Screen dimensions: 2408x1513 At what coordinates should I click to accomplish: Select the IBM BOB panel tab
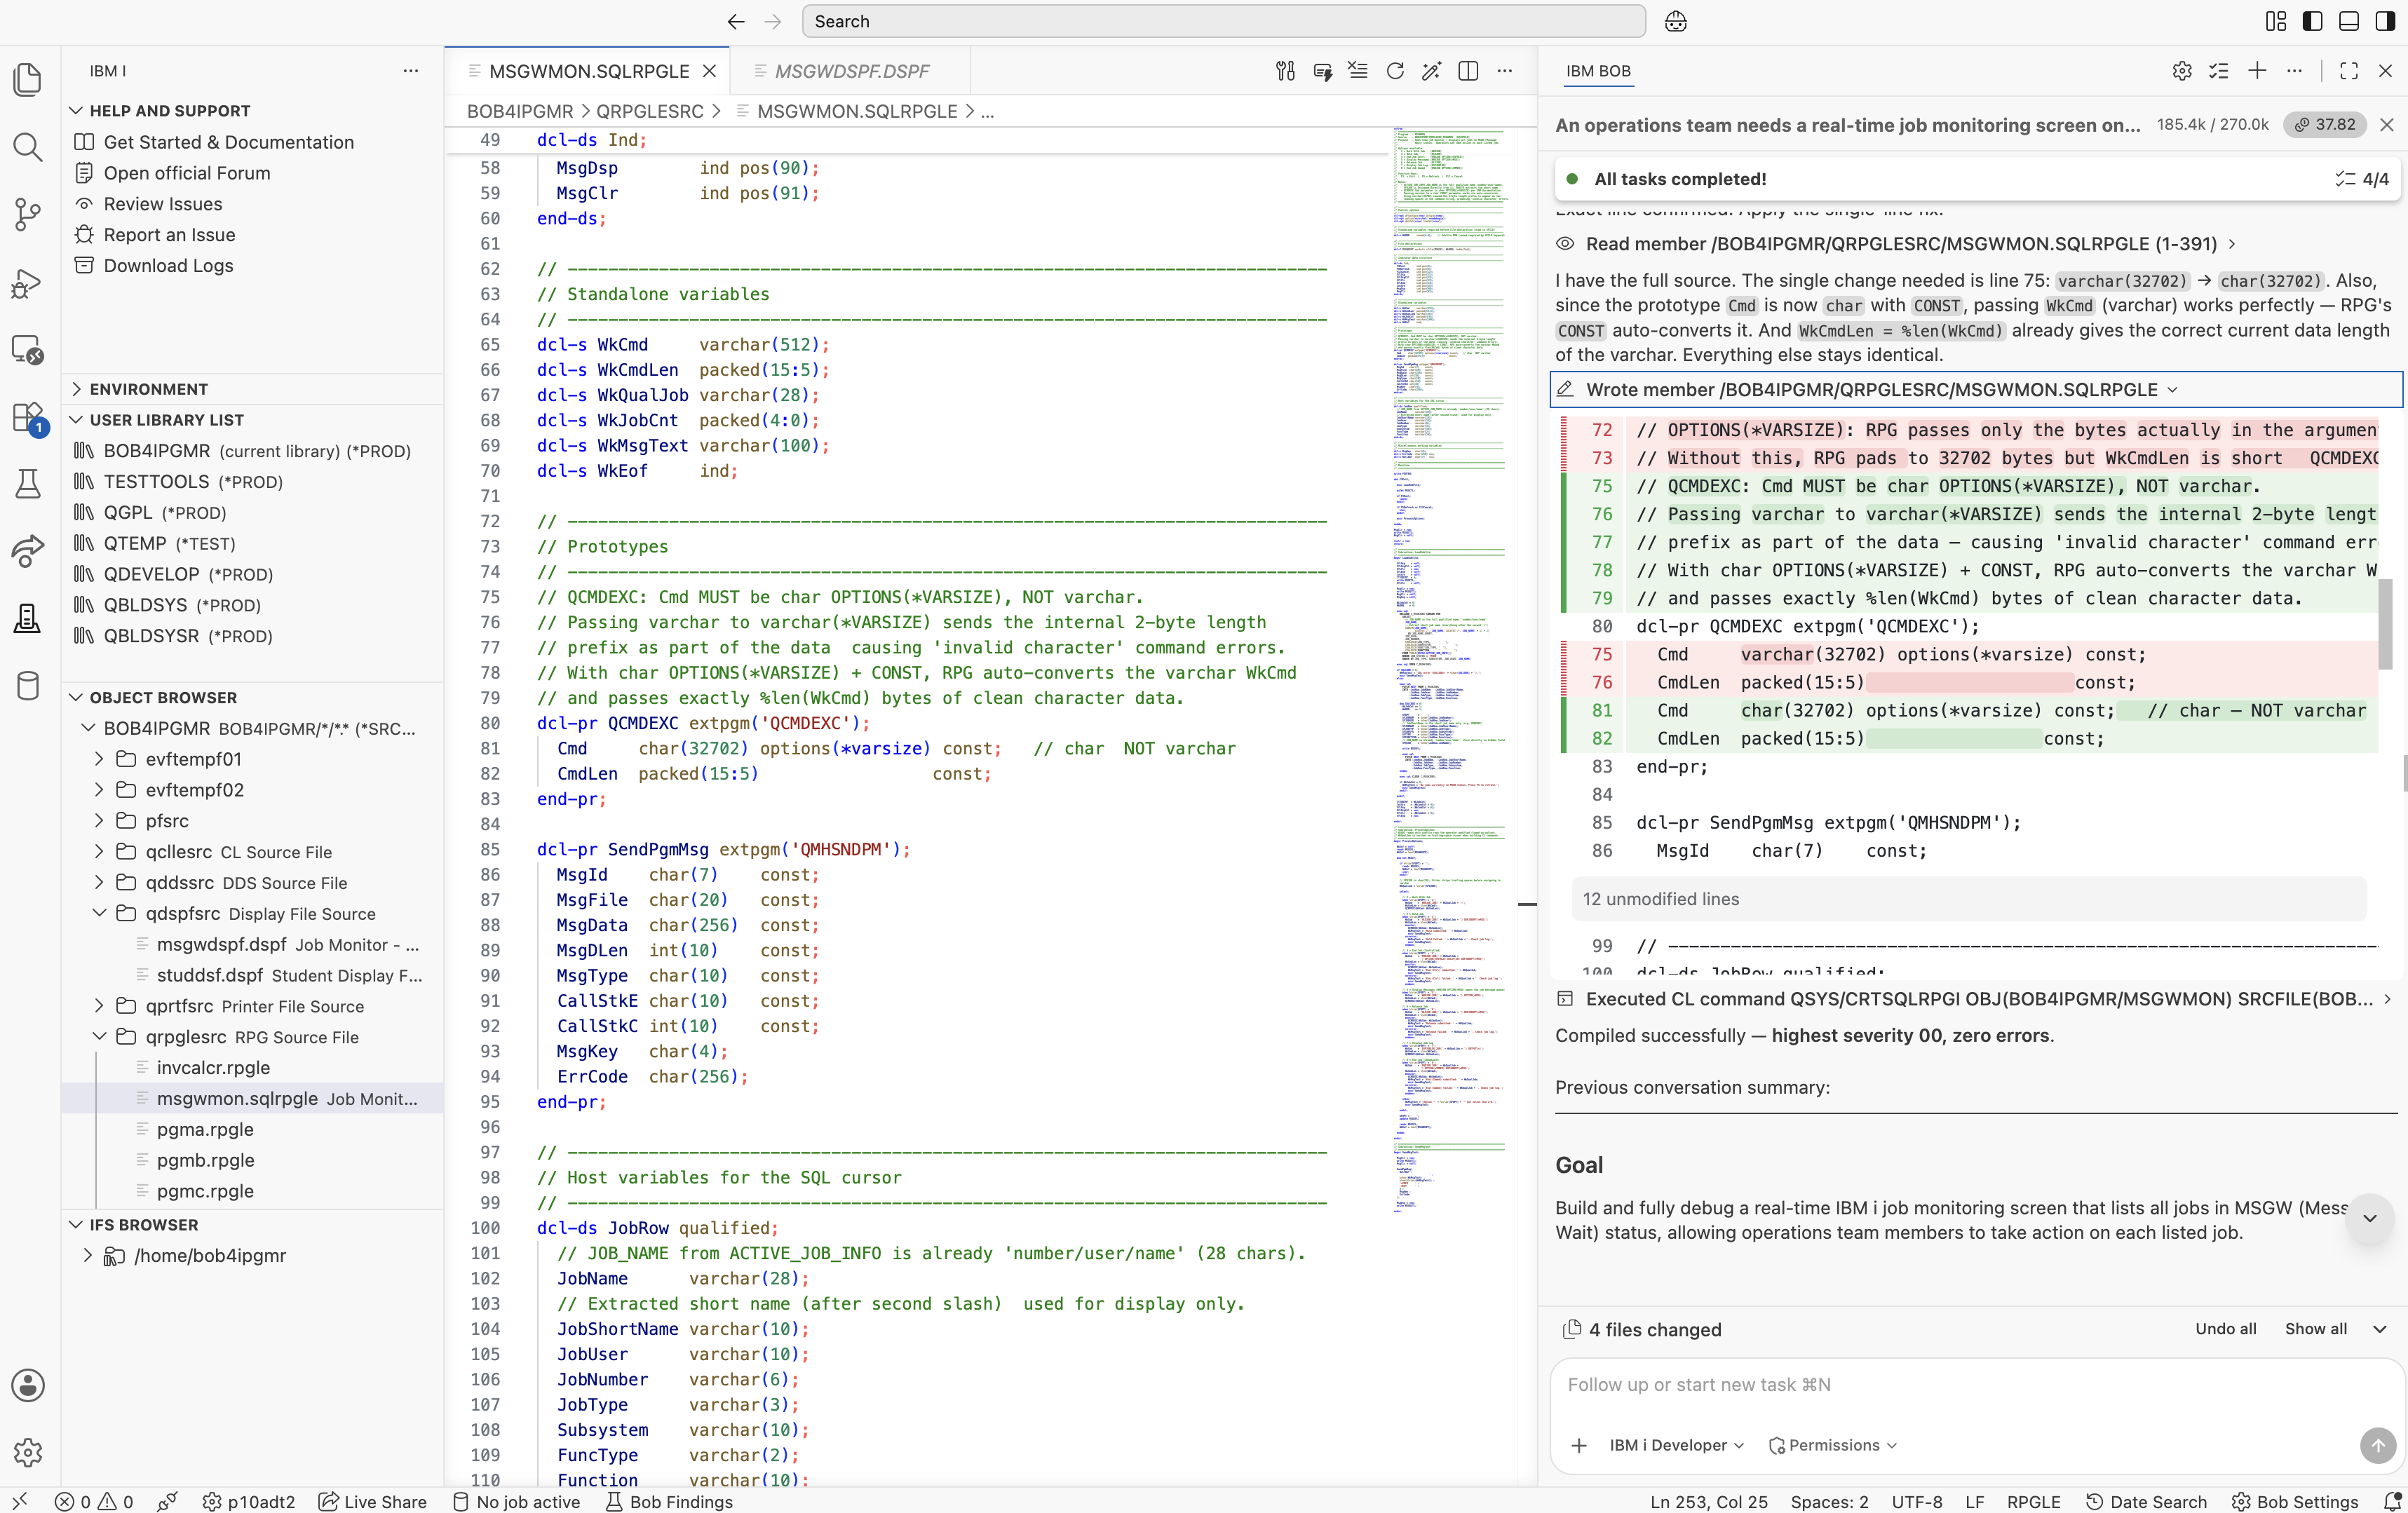point(1598,71)
